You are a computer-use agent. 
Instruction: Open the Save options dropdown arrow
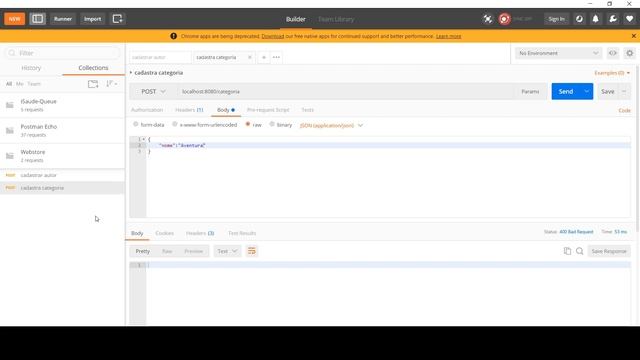tap(624, 91)
